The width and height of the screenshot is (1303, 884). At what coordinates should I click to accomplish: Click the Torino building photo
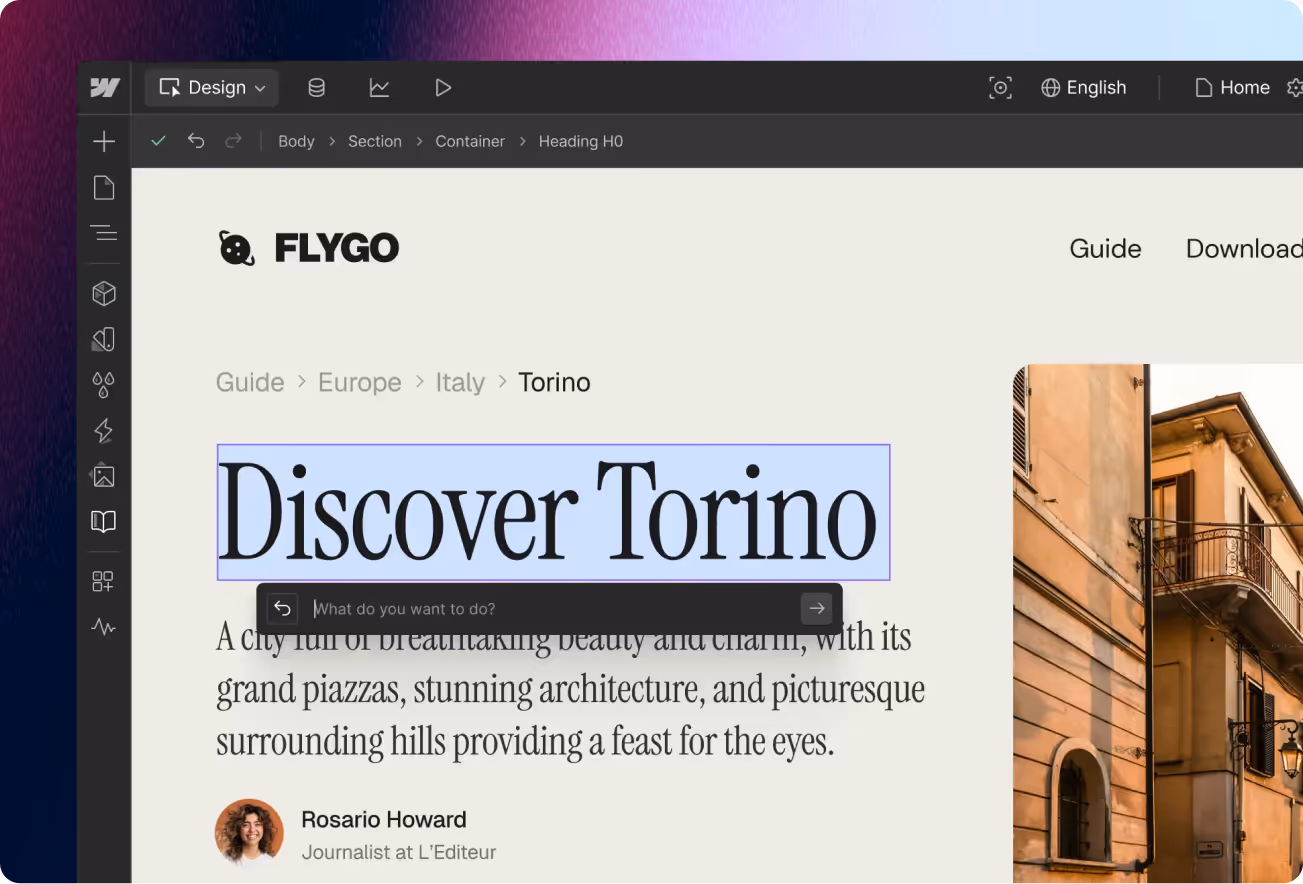[x=1158, y=623]
